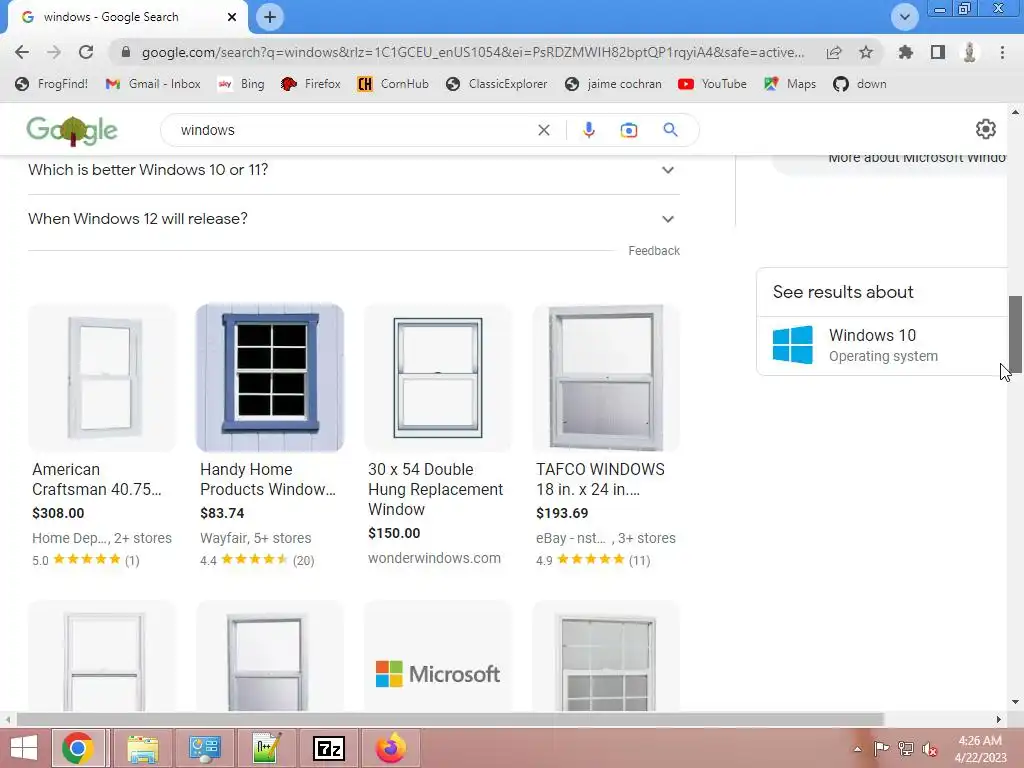The height and width of the screenshot is (768, 1024).
Task: Click the Google logo
Action: coord(72,130)
